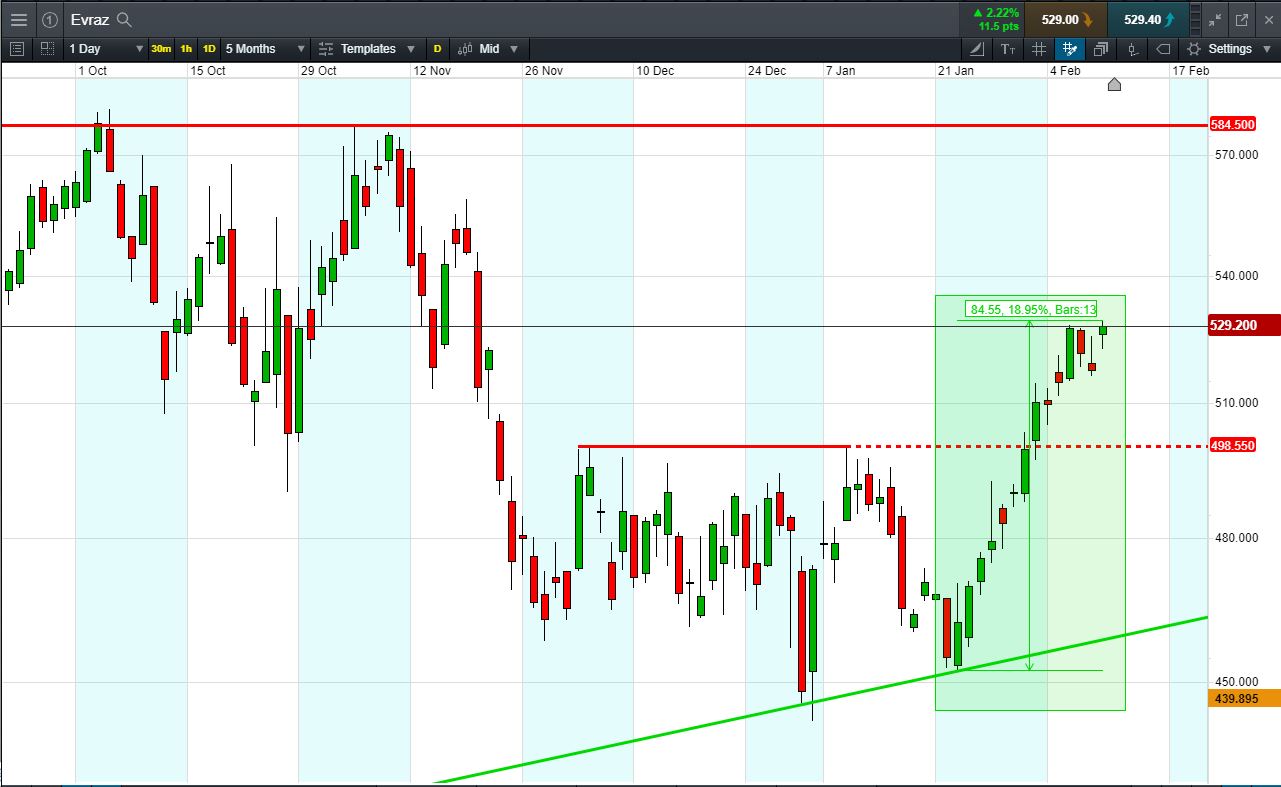
Task: Open the hamburger main menu
Action: click(x=19, y=19)
